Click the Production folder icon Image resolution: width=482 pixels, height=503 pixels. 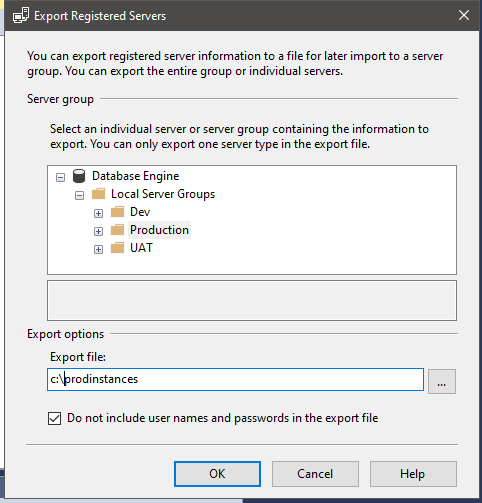[117, 230]
